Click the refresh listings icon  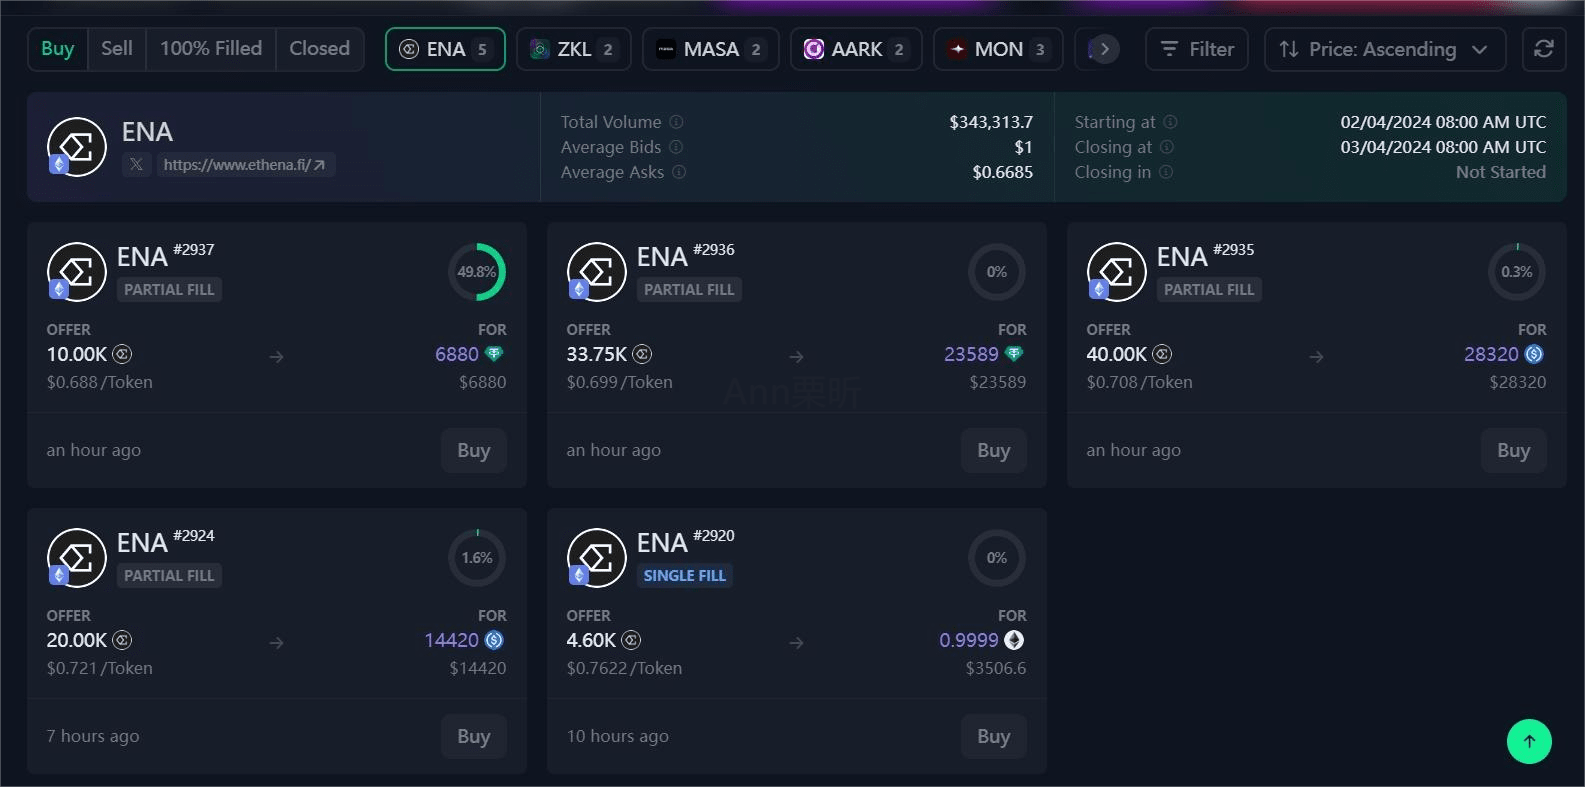1543,49
